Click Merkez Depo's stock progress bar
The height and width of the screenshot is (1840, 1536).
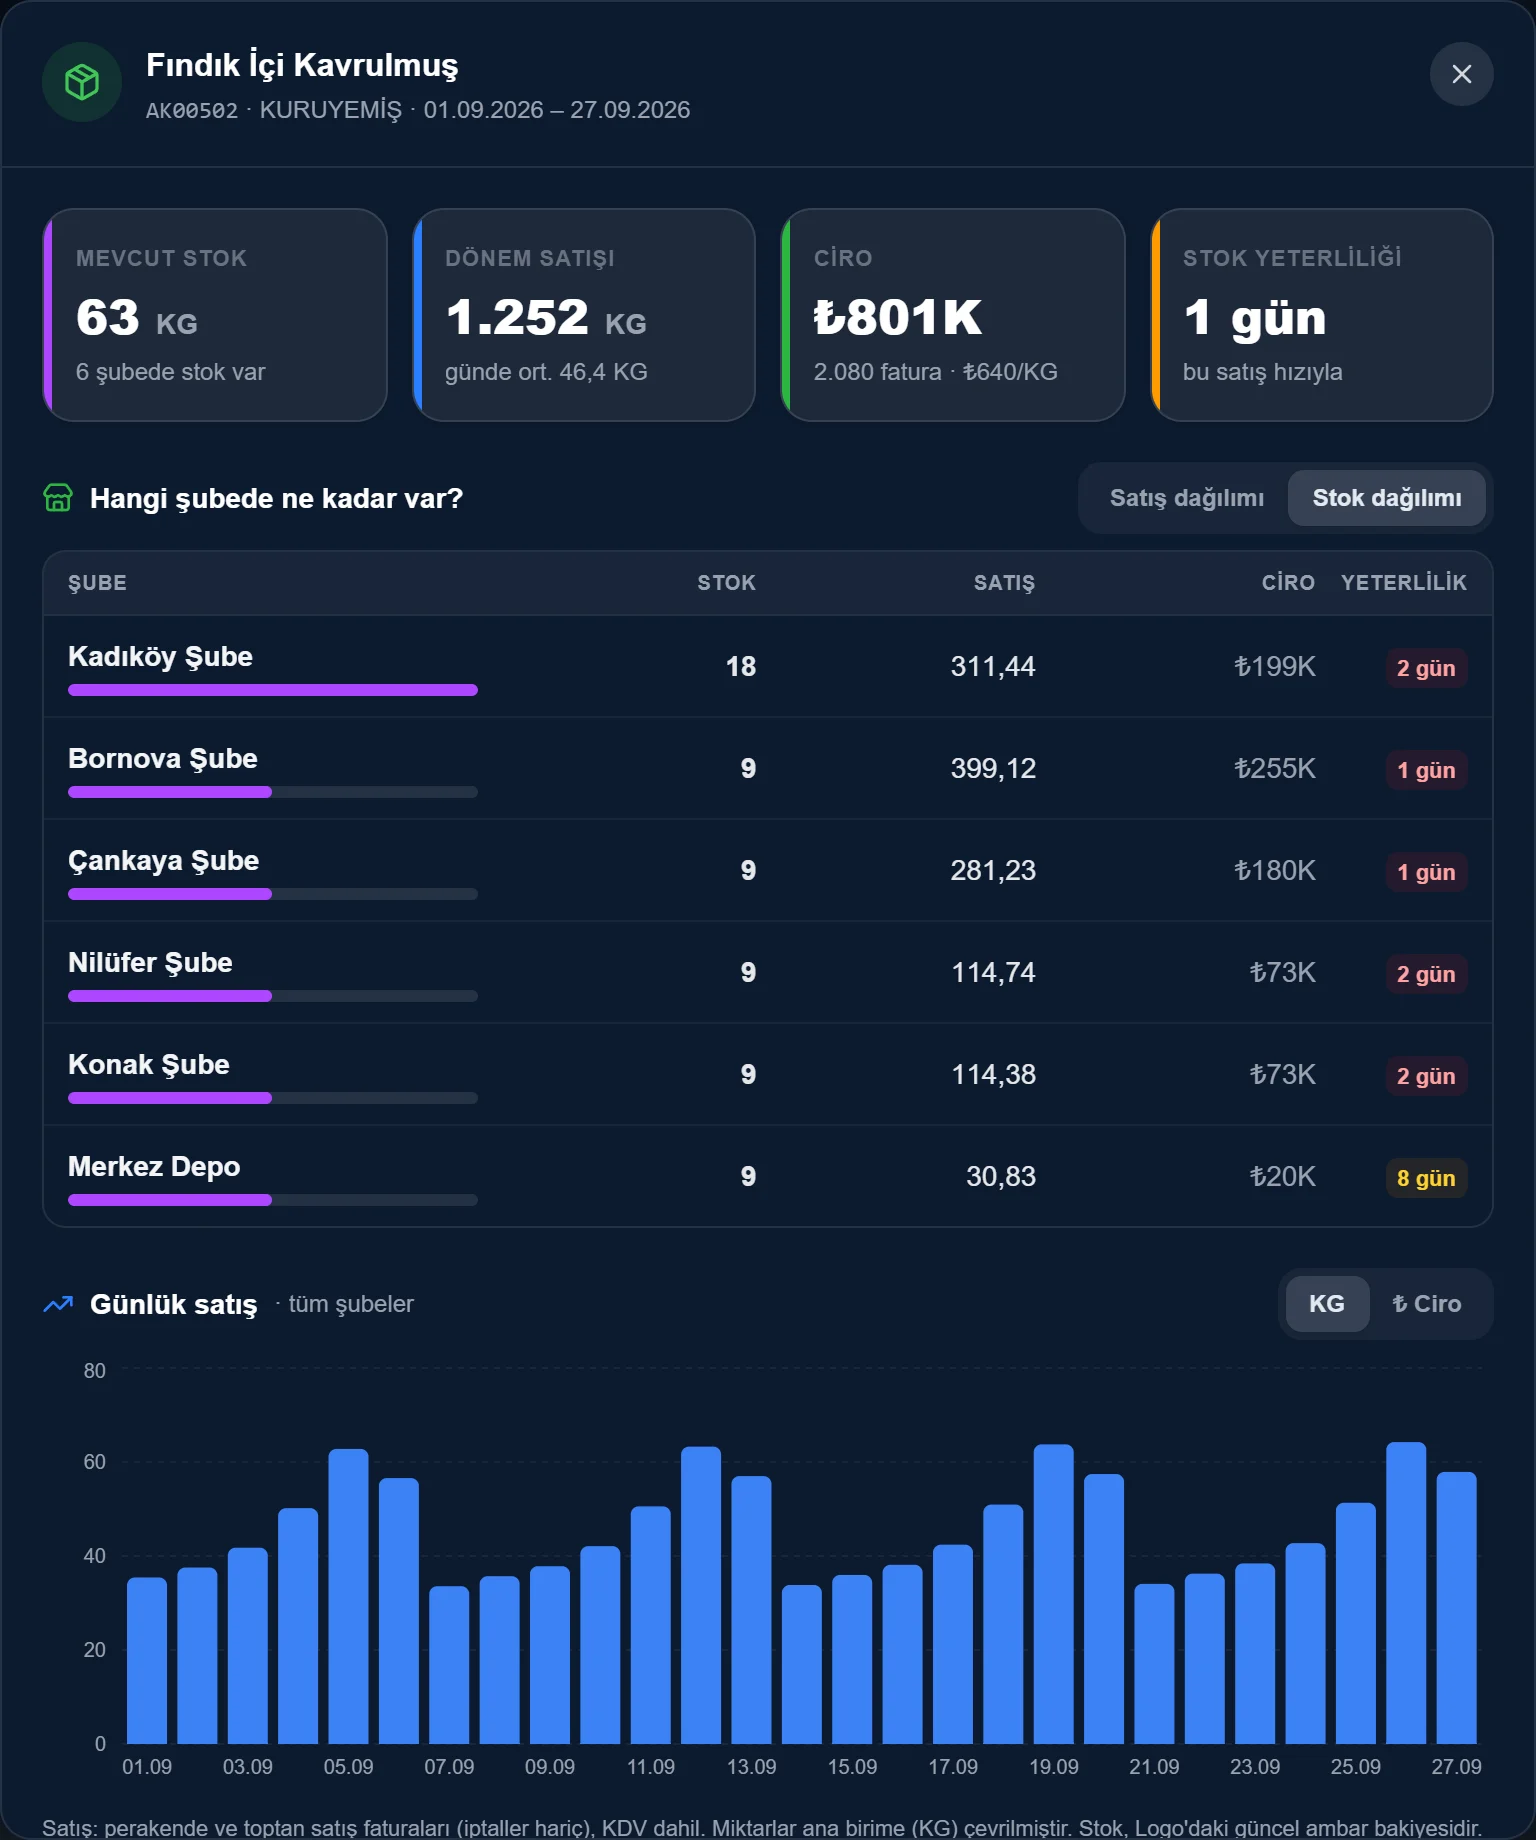pyautogui.click(x=273, y=1200)
